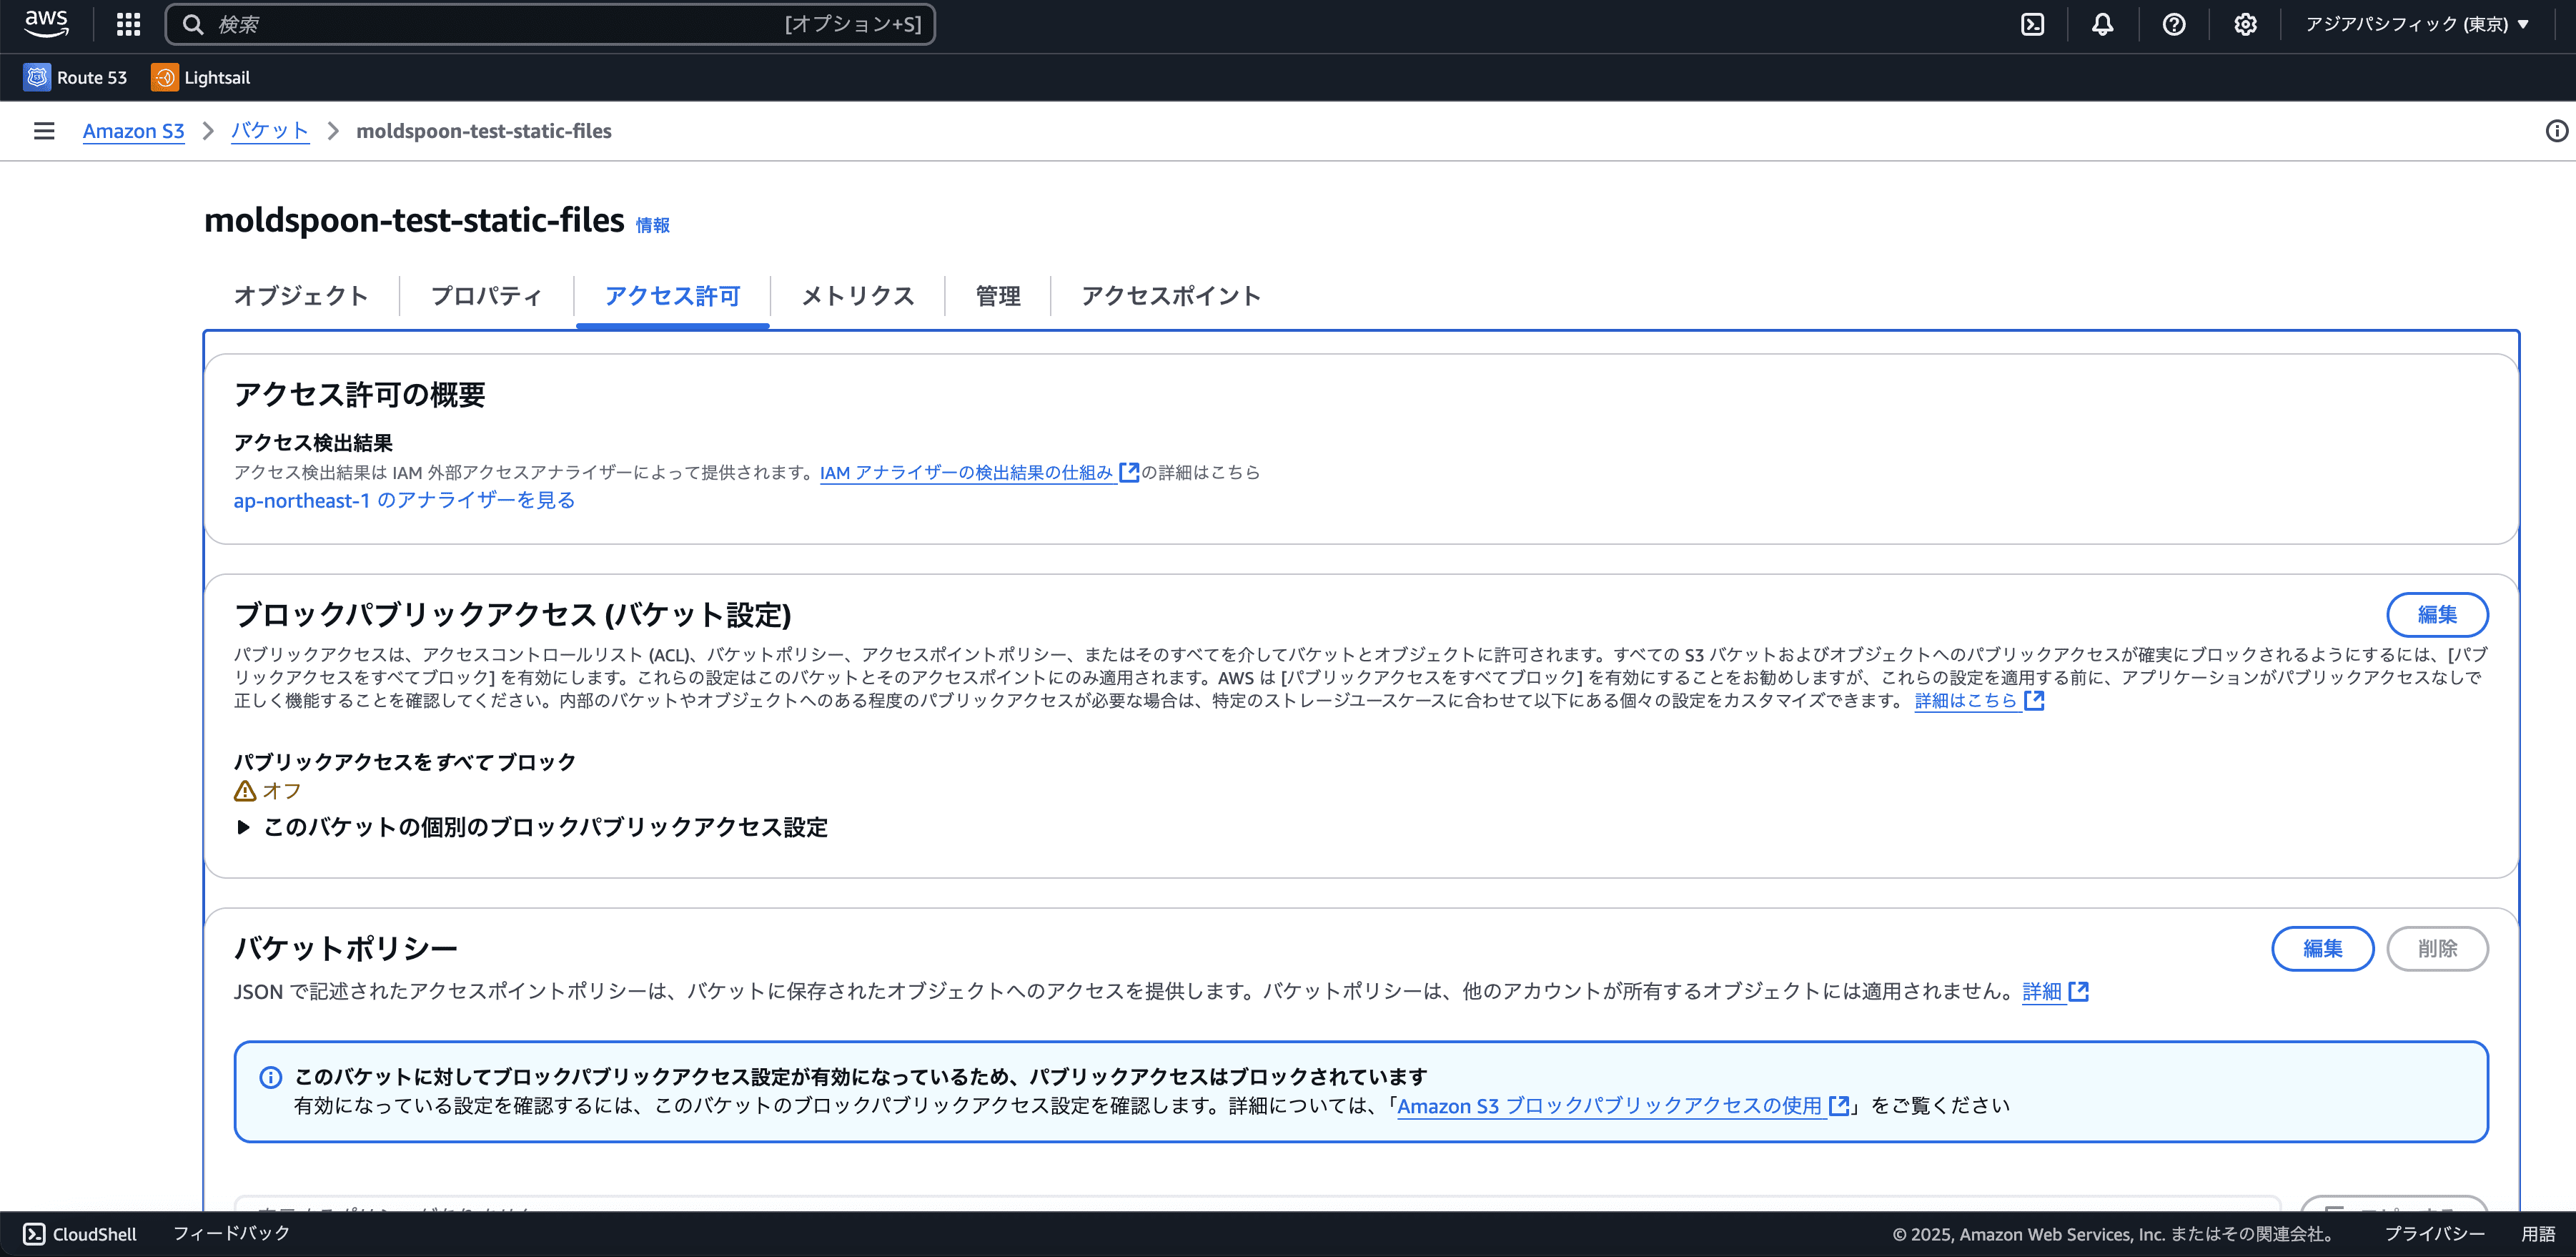
Task: Open the region selector アジアパシフィック (東京)
Action: click(2417, 24)
